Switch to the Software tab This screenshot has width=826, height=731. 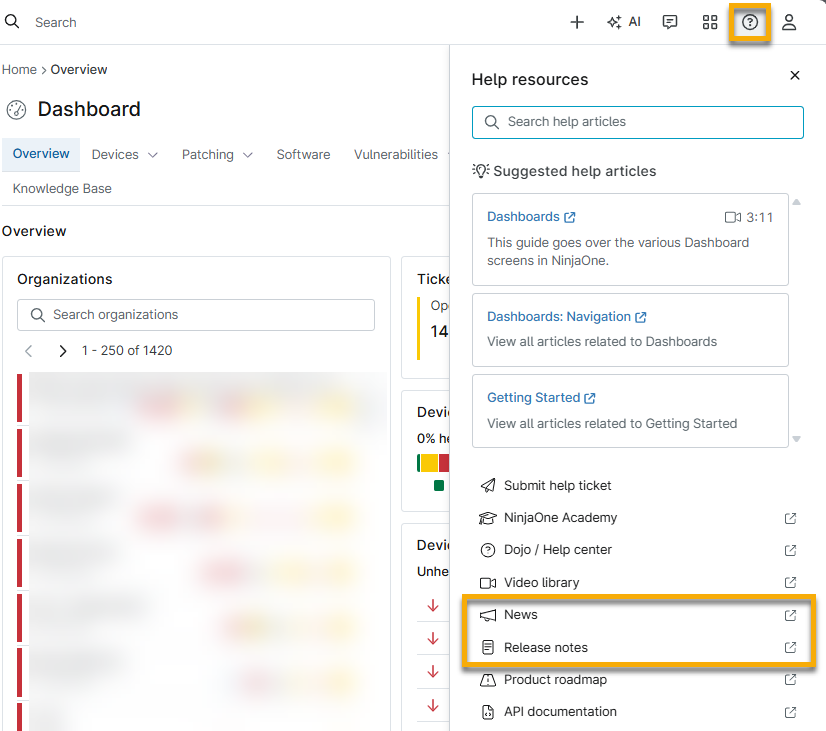pos(303,155)
